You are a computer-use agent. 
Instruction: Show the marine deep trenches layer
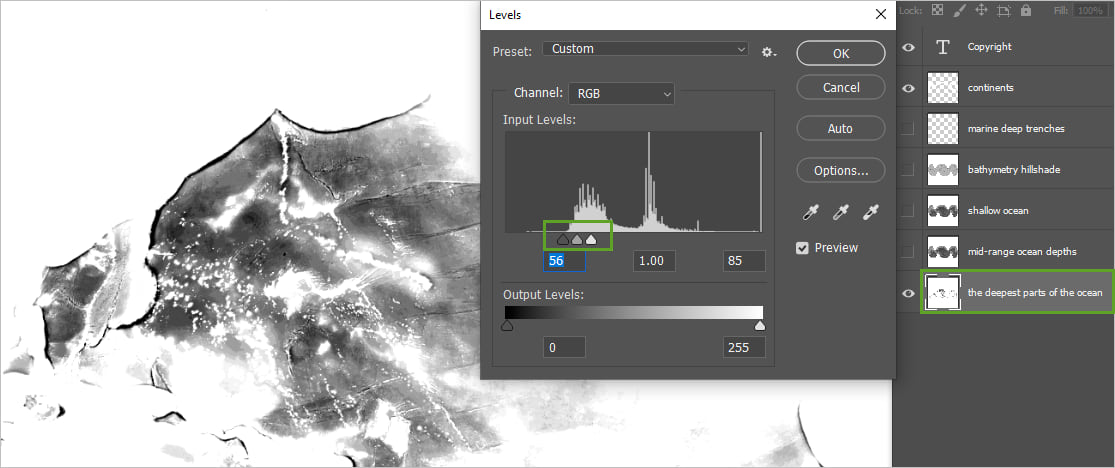(x=908, y=129)
